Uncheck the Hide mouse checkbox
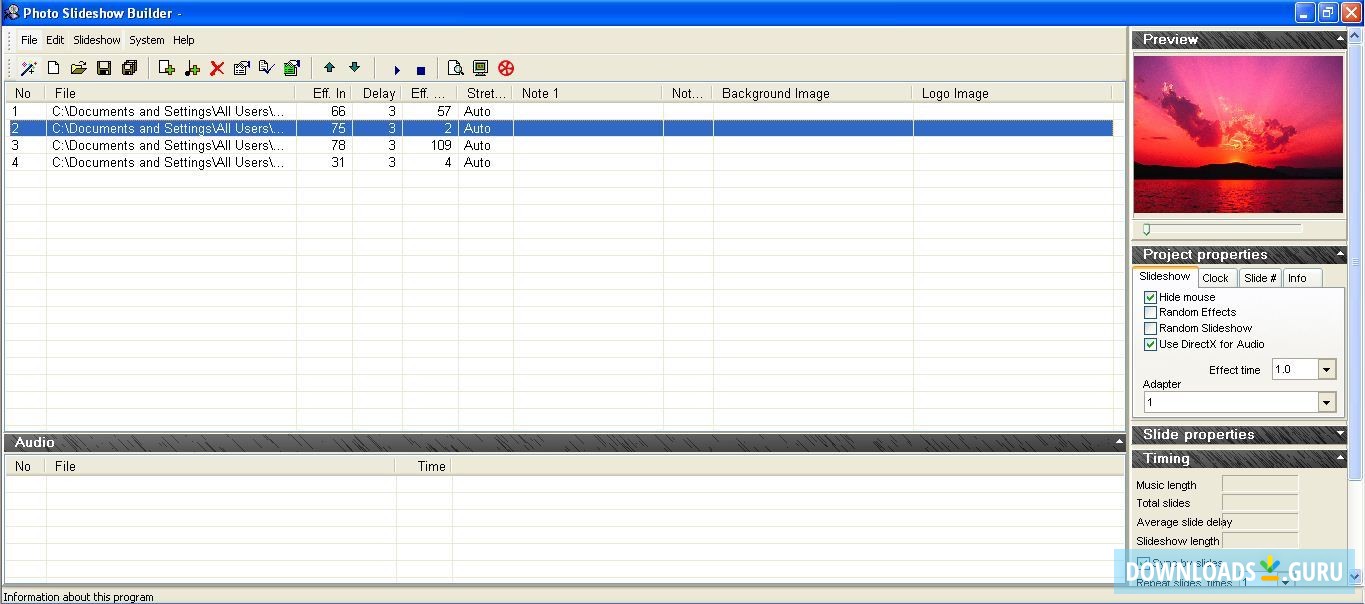1365x604 pixels. [1150, 297]
